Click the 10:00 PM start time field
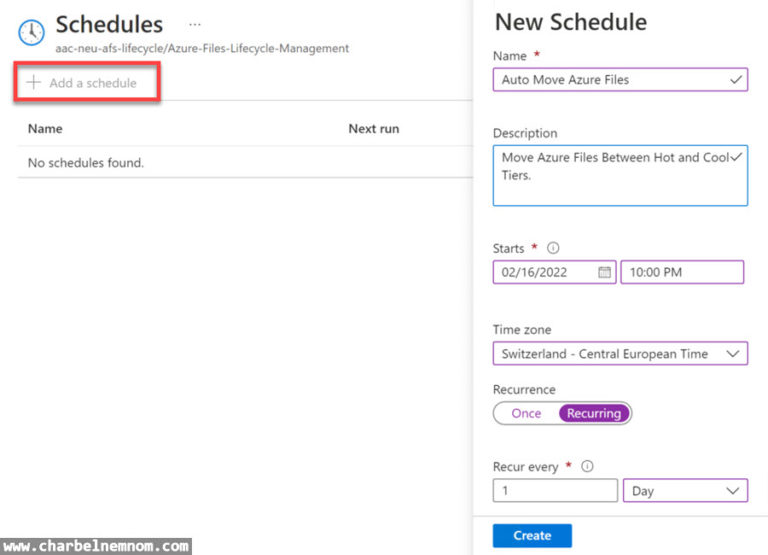 (x=682, y=272)
